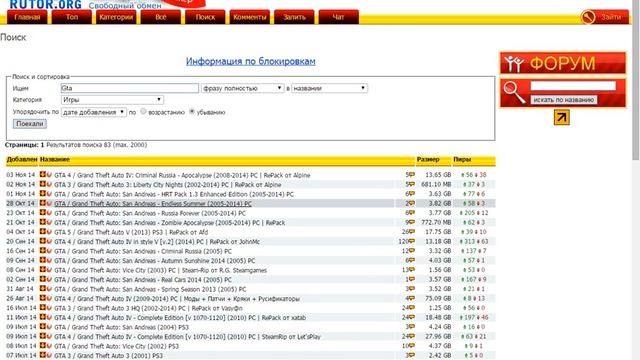Open the San Andreas - Endless Summer link

(x=153, y=204)
